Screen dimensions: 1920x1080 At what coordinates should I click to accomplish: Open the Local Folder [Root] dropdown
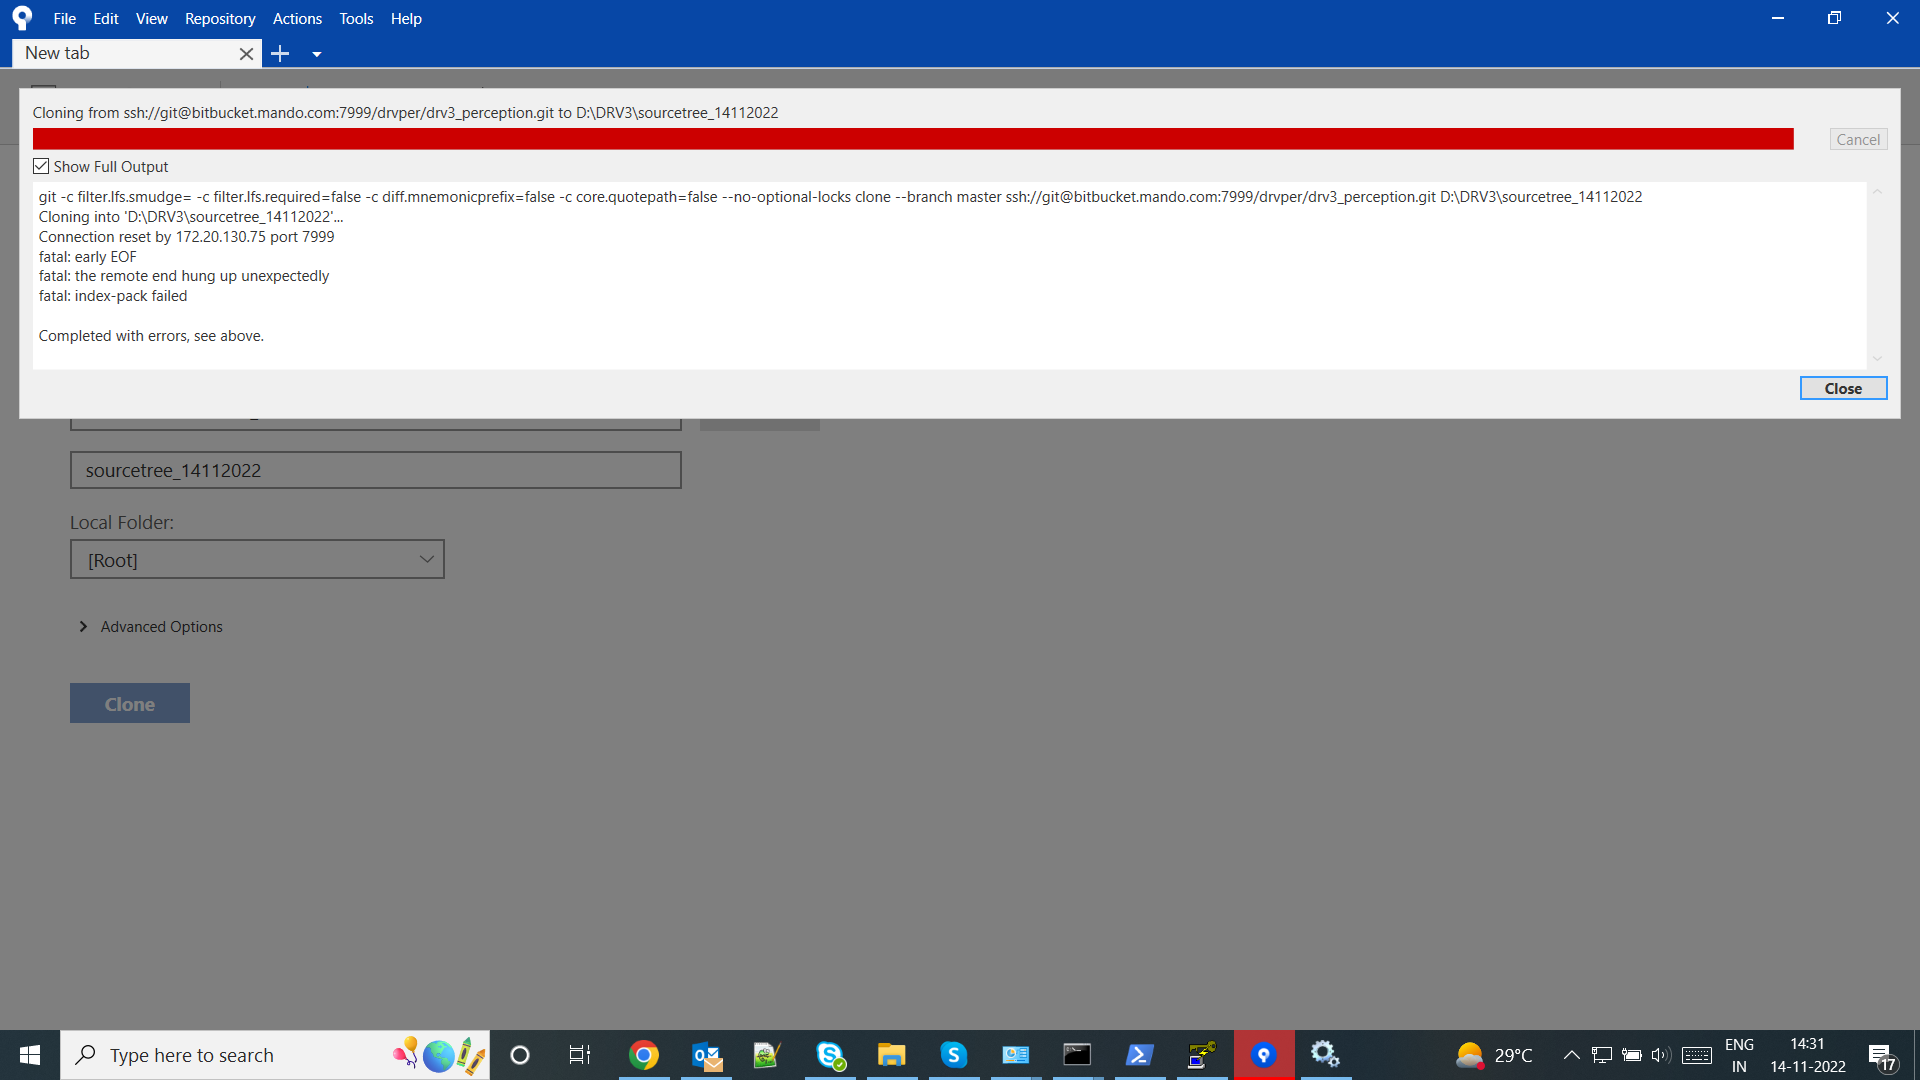[257, 560]
